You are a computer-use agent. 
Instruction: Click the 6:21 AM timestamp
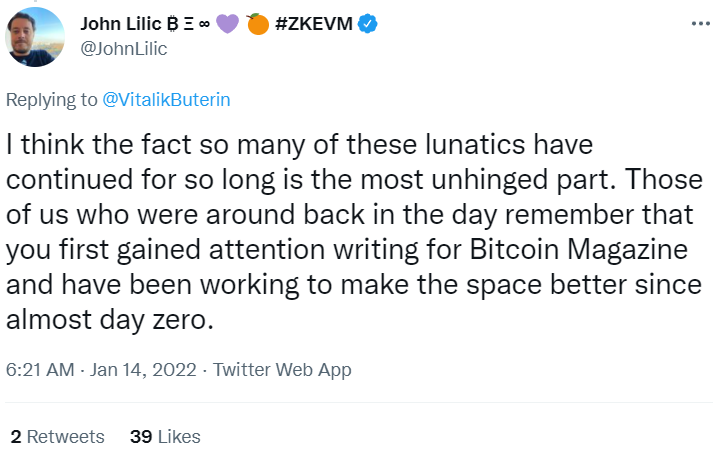pyautogui.click(x=40, y=370)
